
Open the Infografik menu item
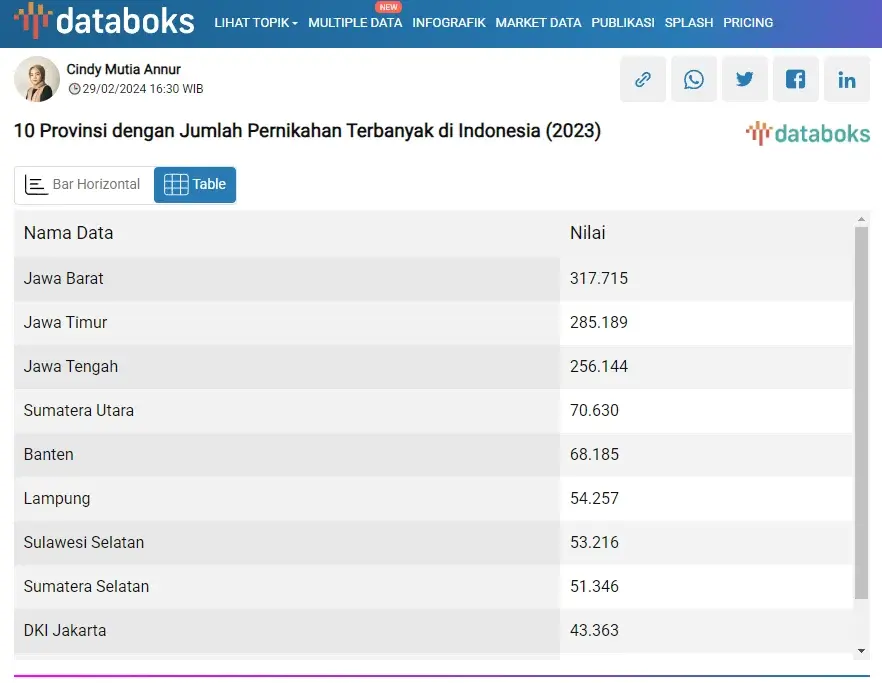point(449,23)
